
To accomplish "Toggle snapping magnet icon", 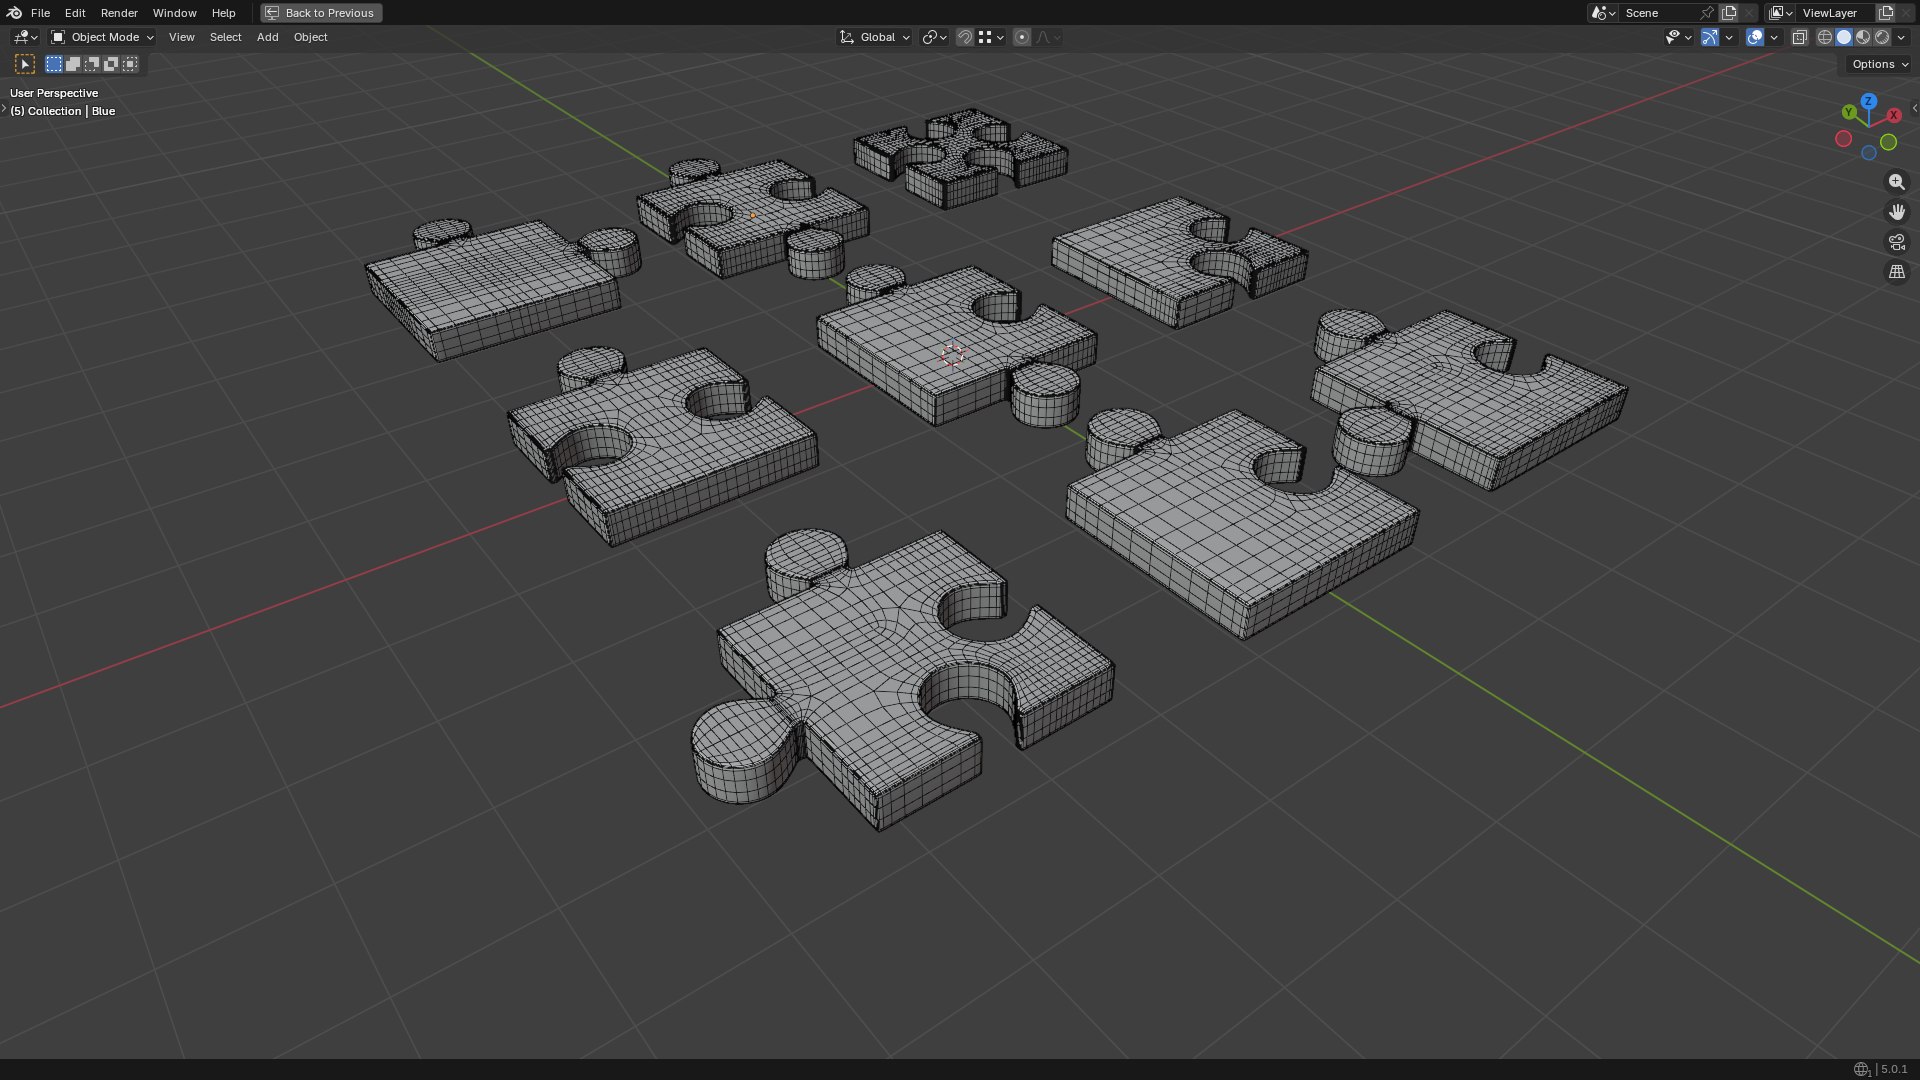I will [964, 37].
